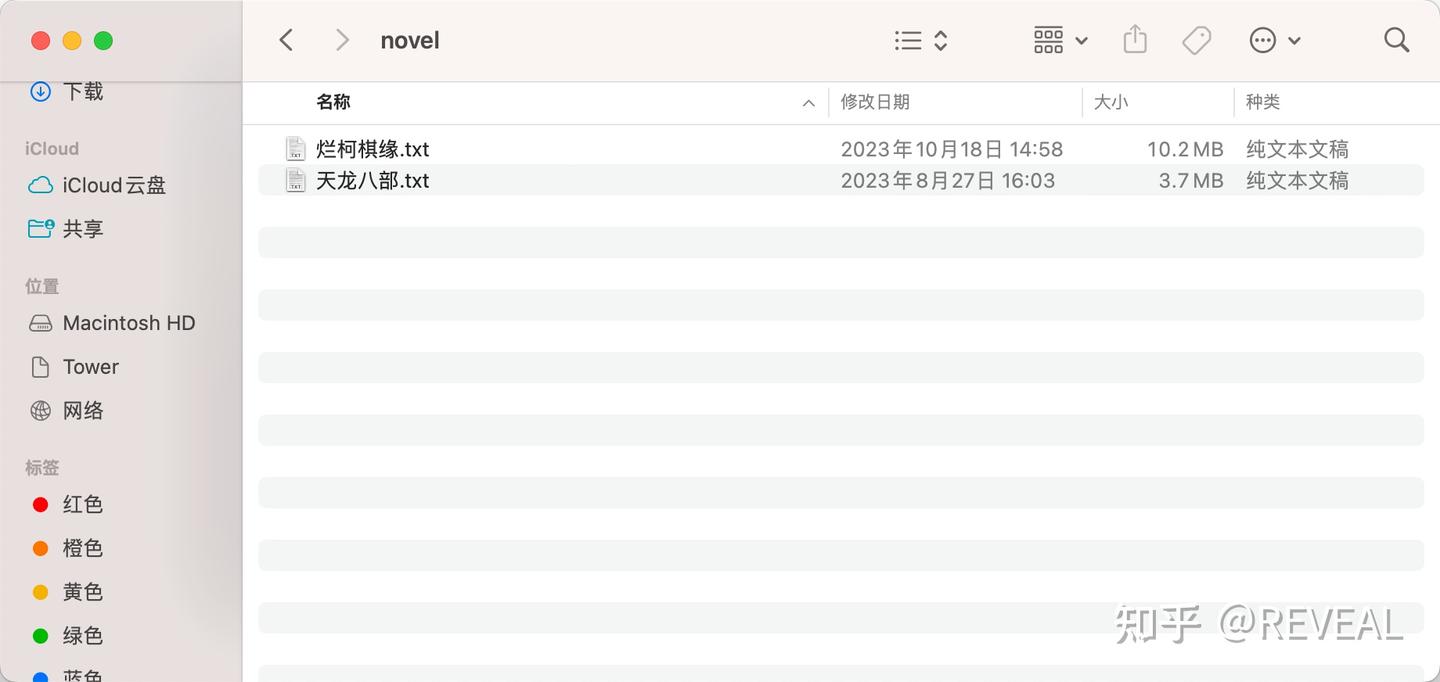The image size is (1440, 682).
Task: Open Macintosh HD location
Action: tap(128, 323)
